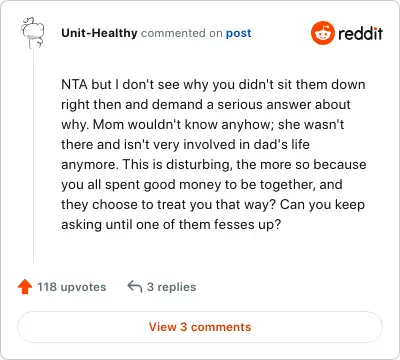This screenshot has height=360, width=400.
Task: Click the View 3 comments button
Action: [x=200, y=327]
